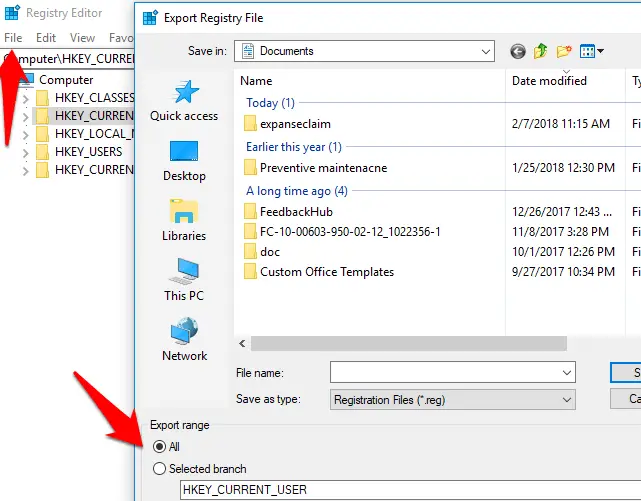Open Network location icon
The height and width of the screenshot is (501, 641).
point(184,333)
